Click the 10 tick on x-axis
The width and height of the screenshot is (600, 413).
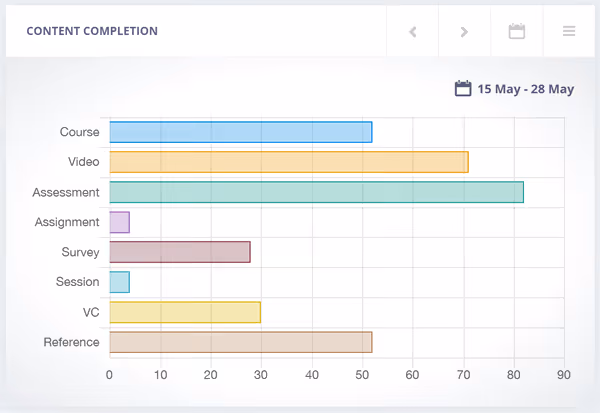coord(161,375)
